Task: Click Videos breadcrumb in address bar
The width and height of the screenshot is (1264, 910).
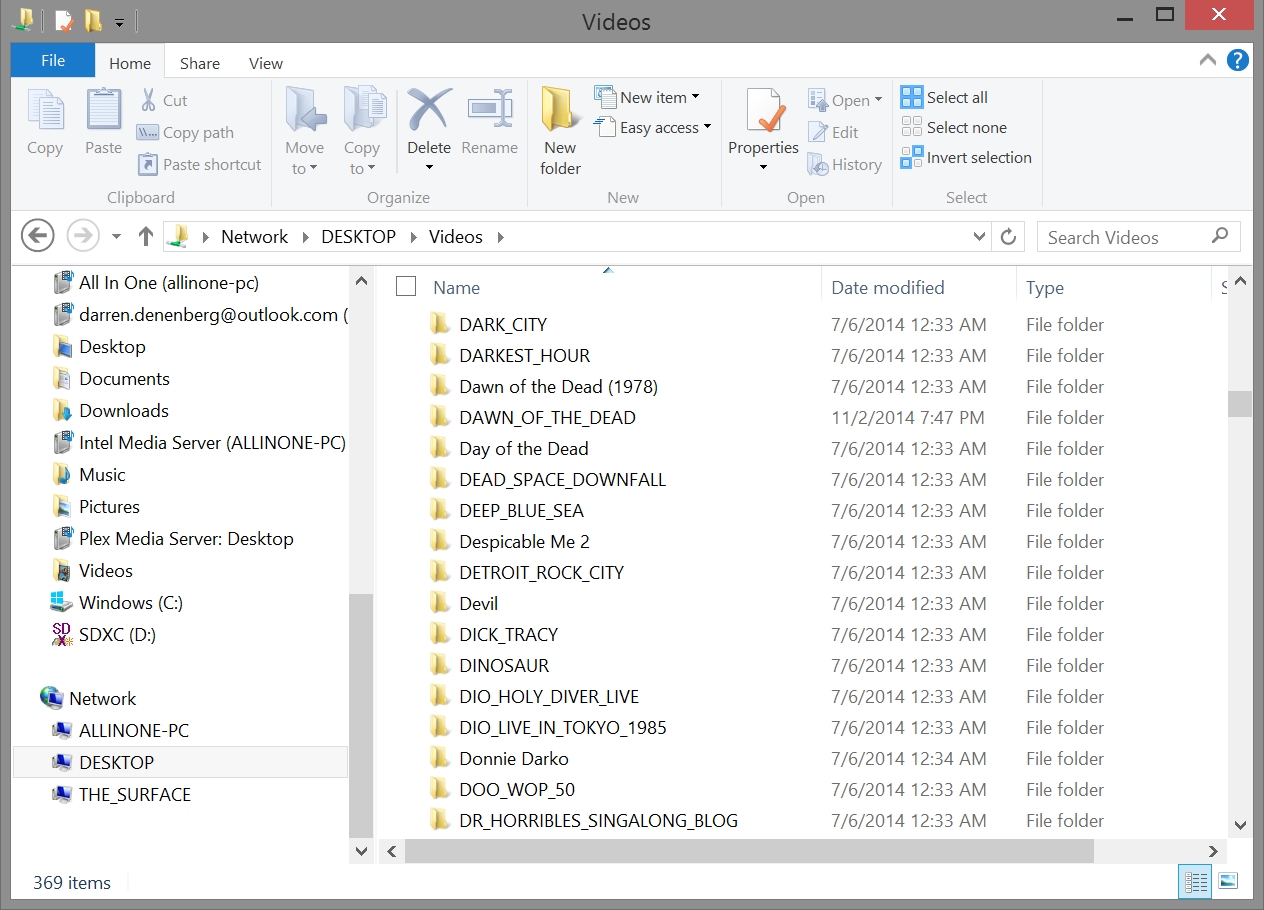Action: (x=456, y=237)
